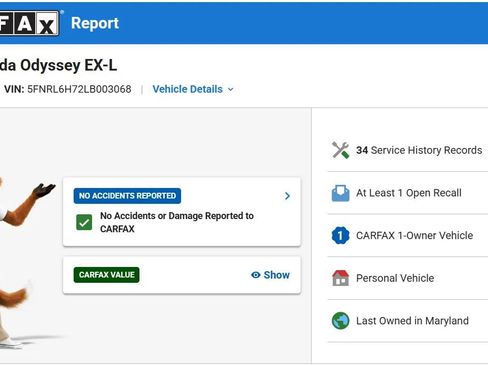Open At Least 1 Open Recall entry
Screen dimensions: 488x366
pyautogui.click(x=408, y=193)
